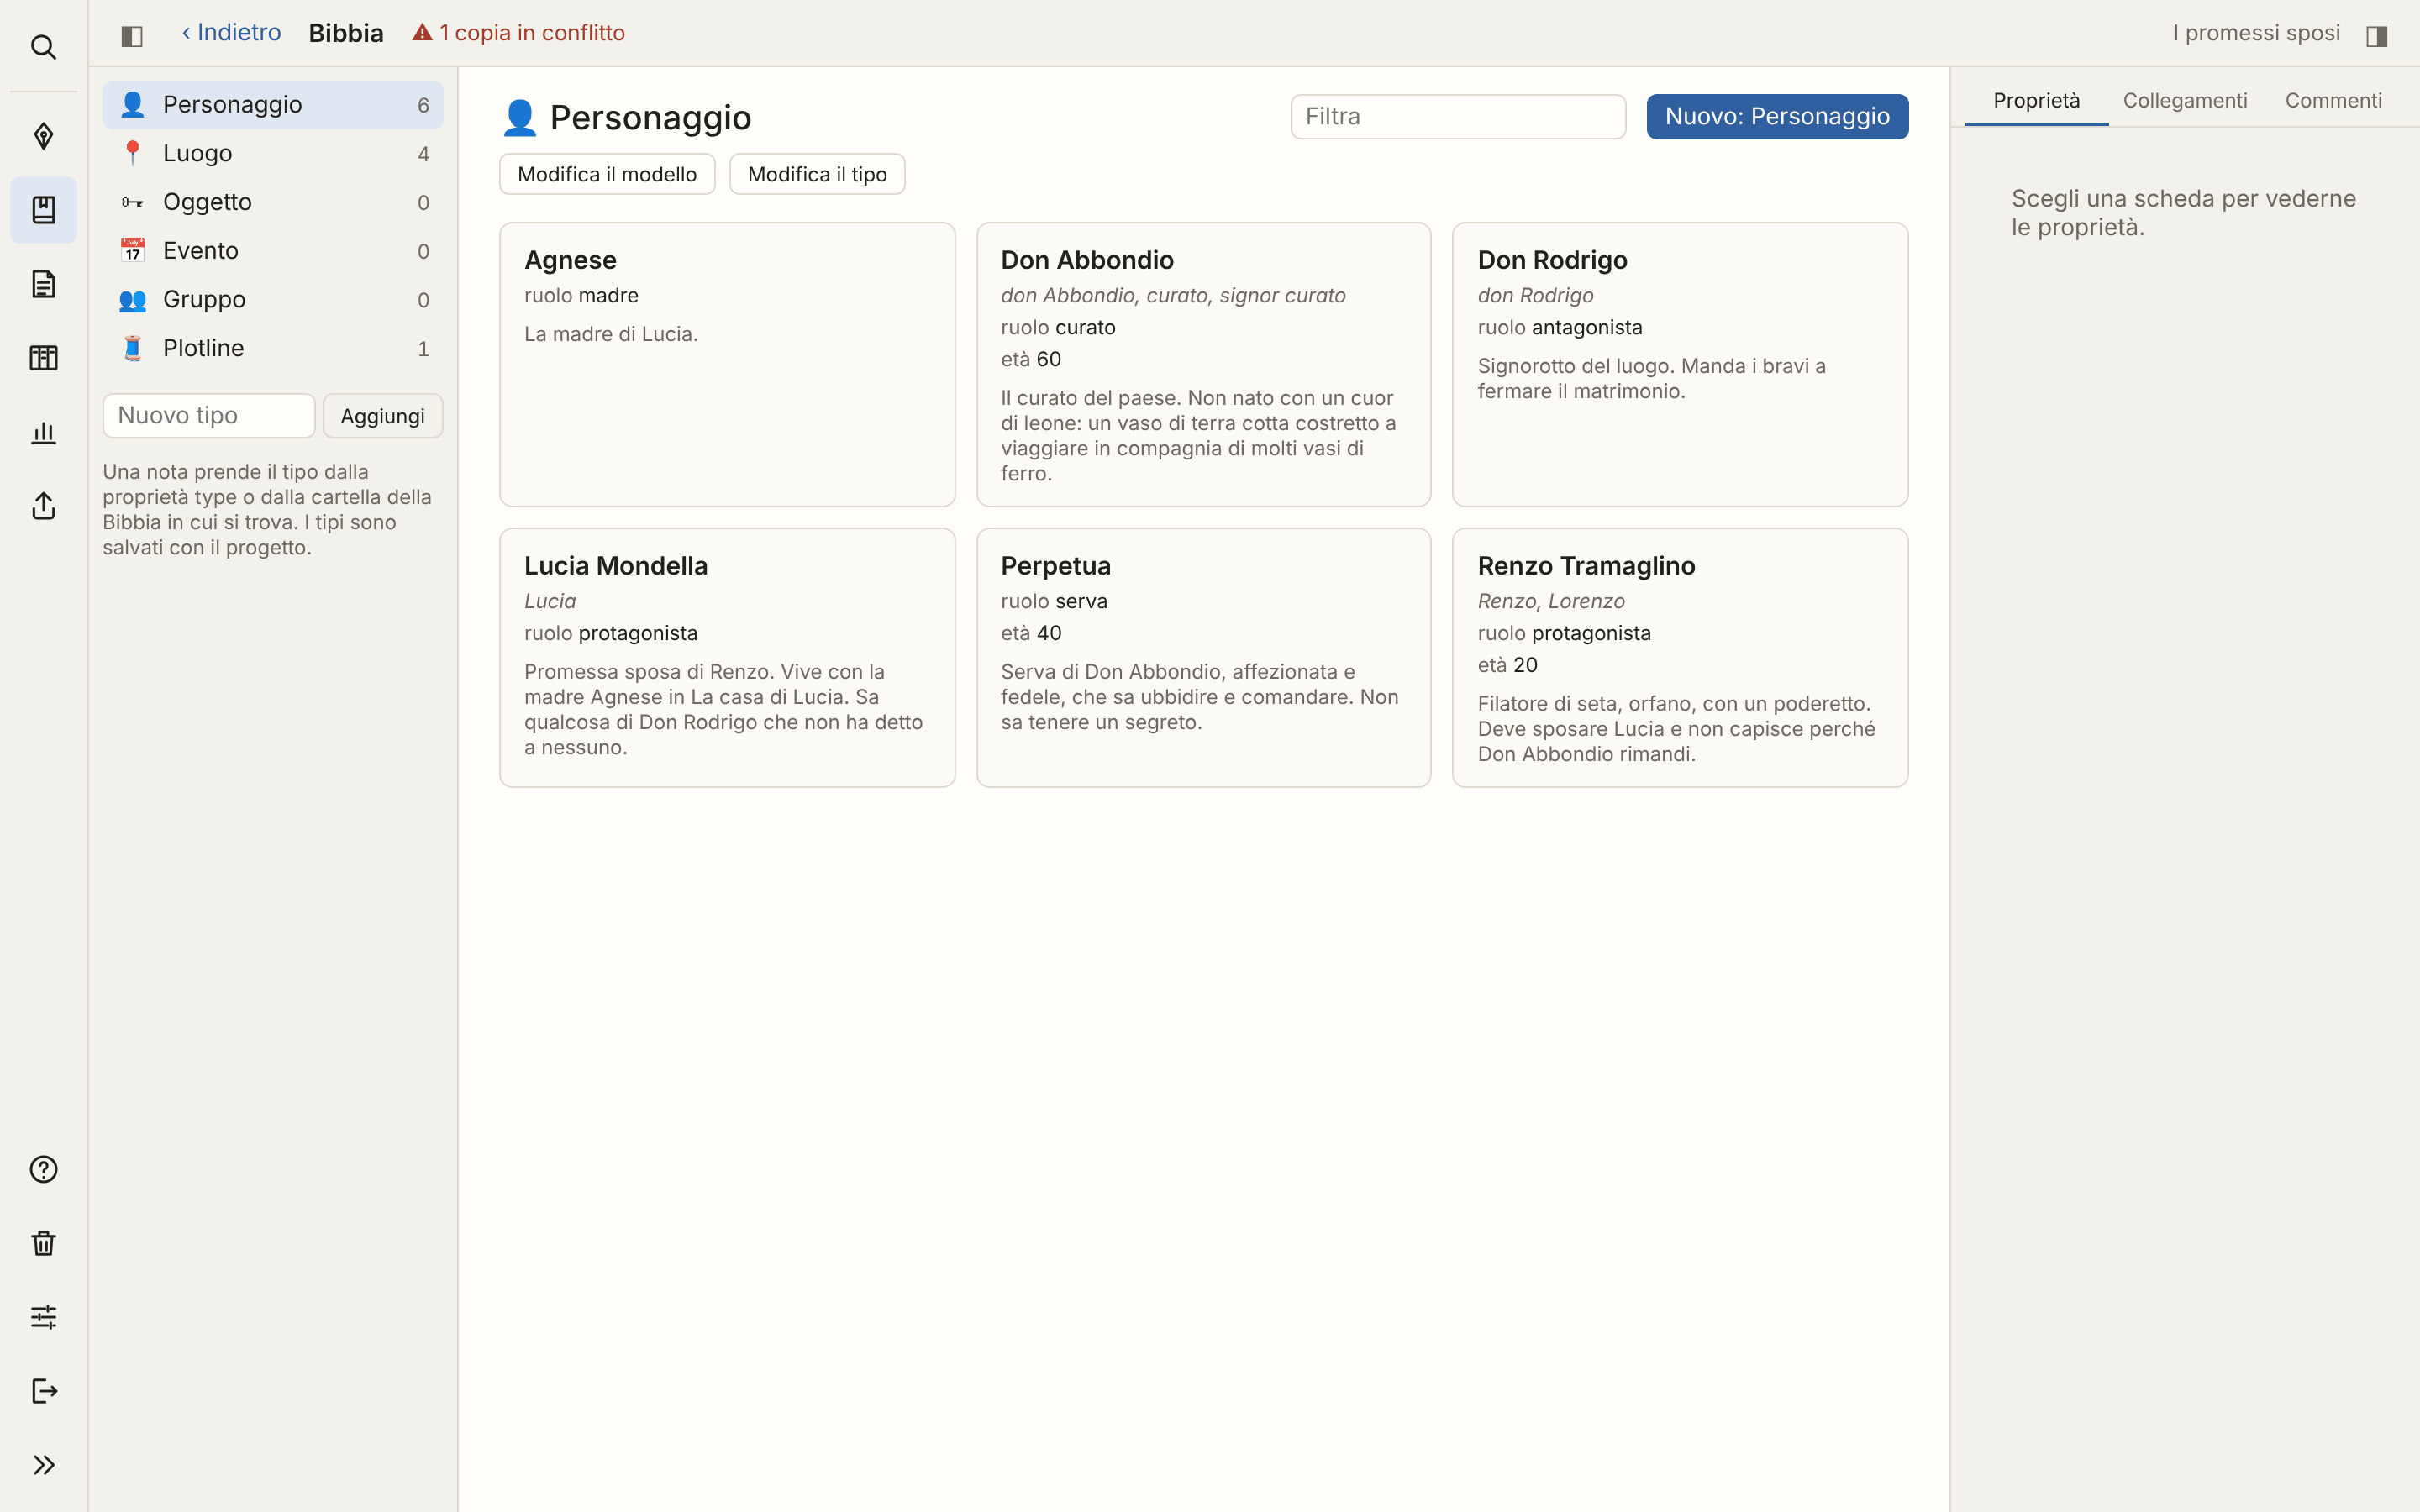Click the export share icon
The width and height of the screenshot is (2420, 1512).
43,506
